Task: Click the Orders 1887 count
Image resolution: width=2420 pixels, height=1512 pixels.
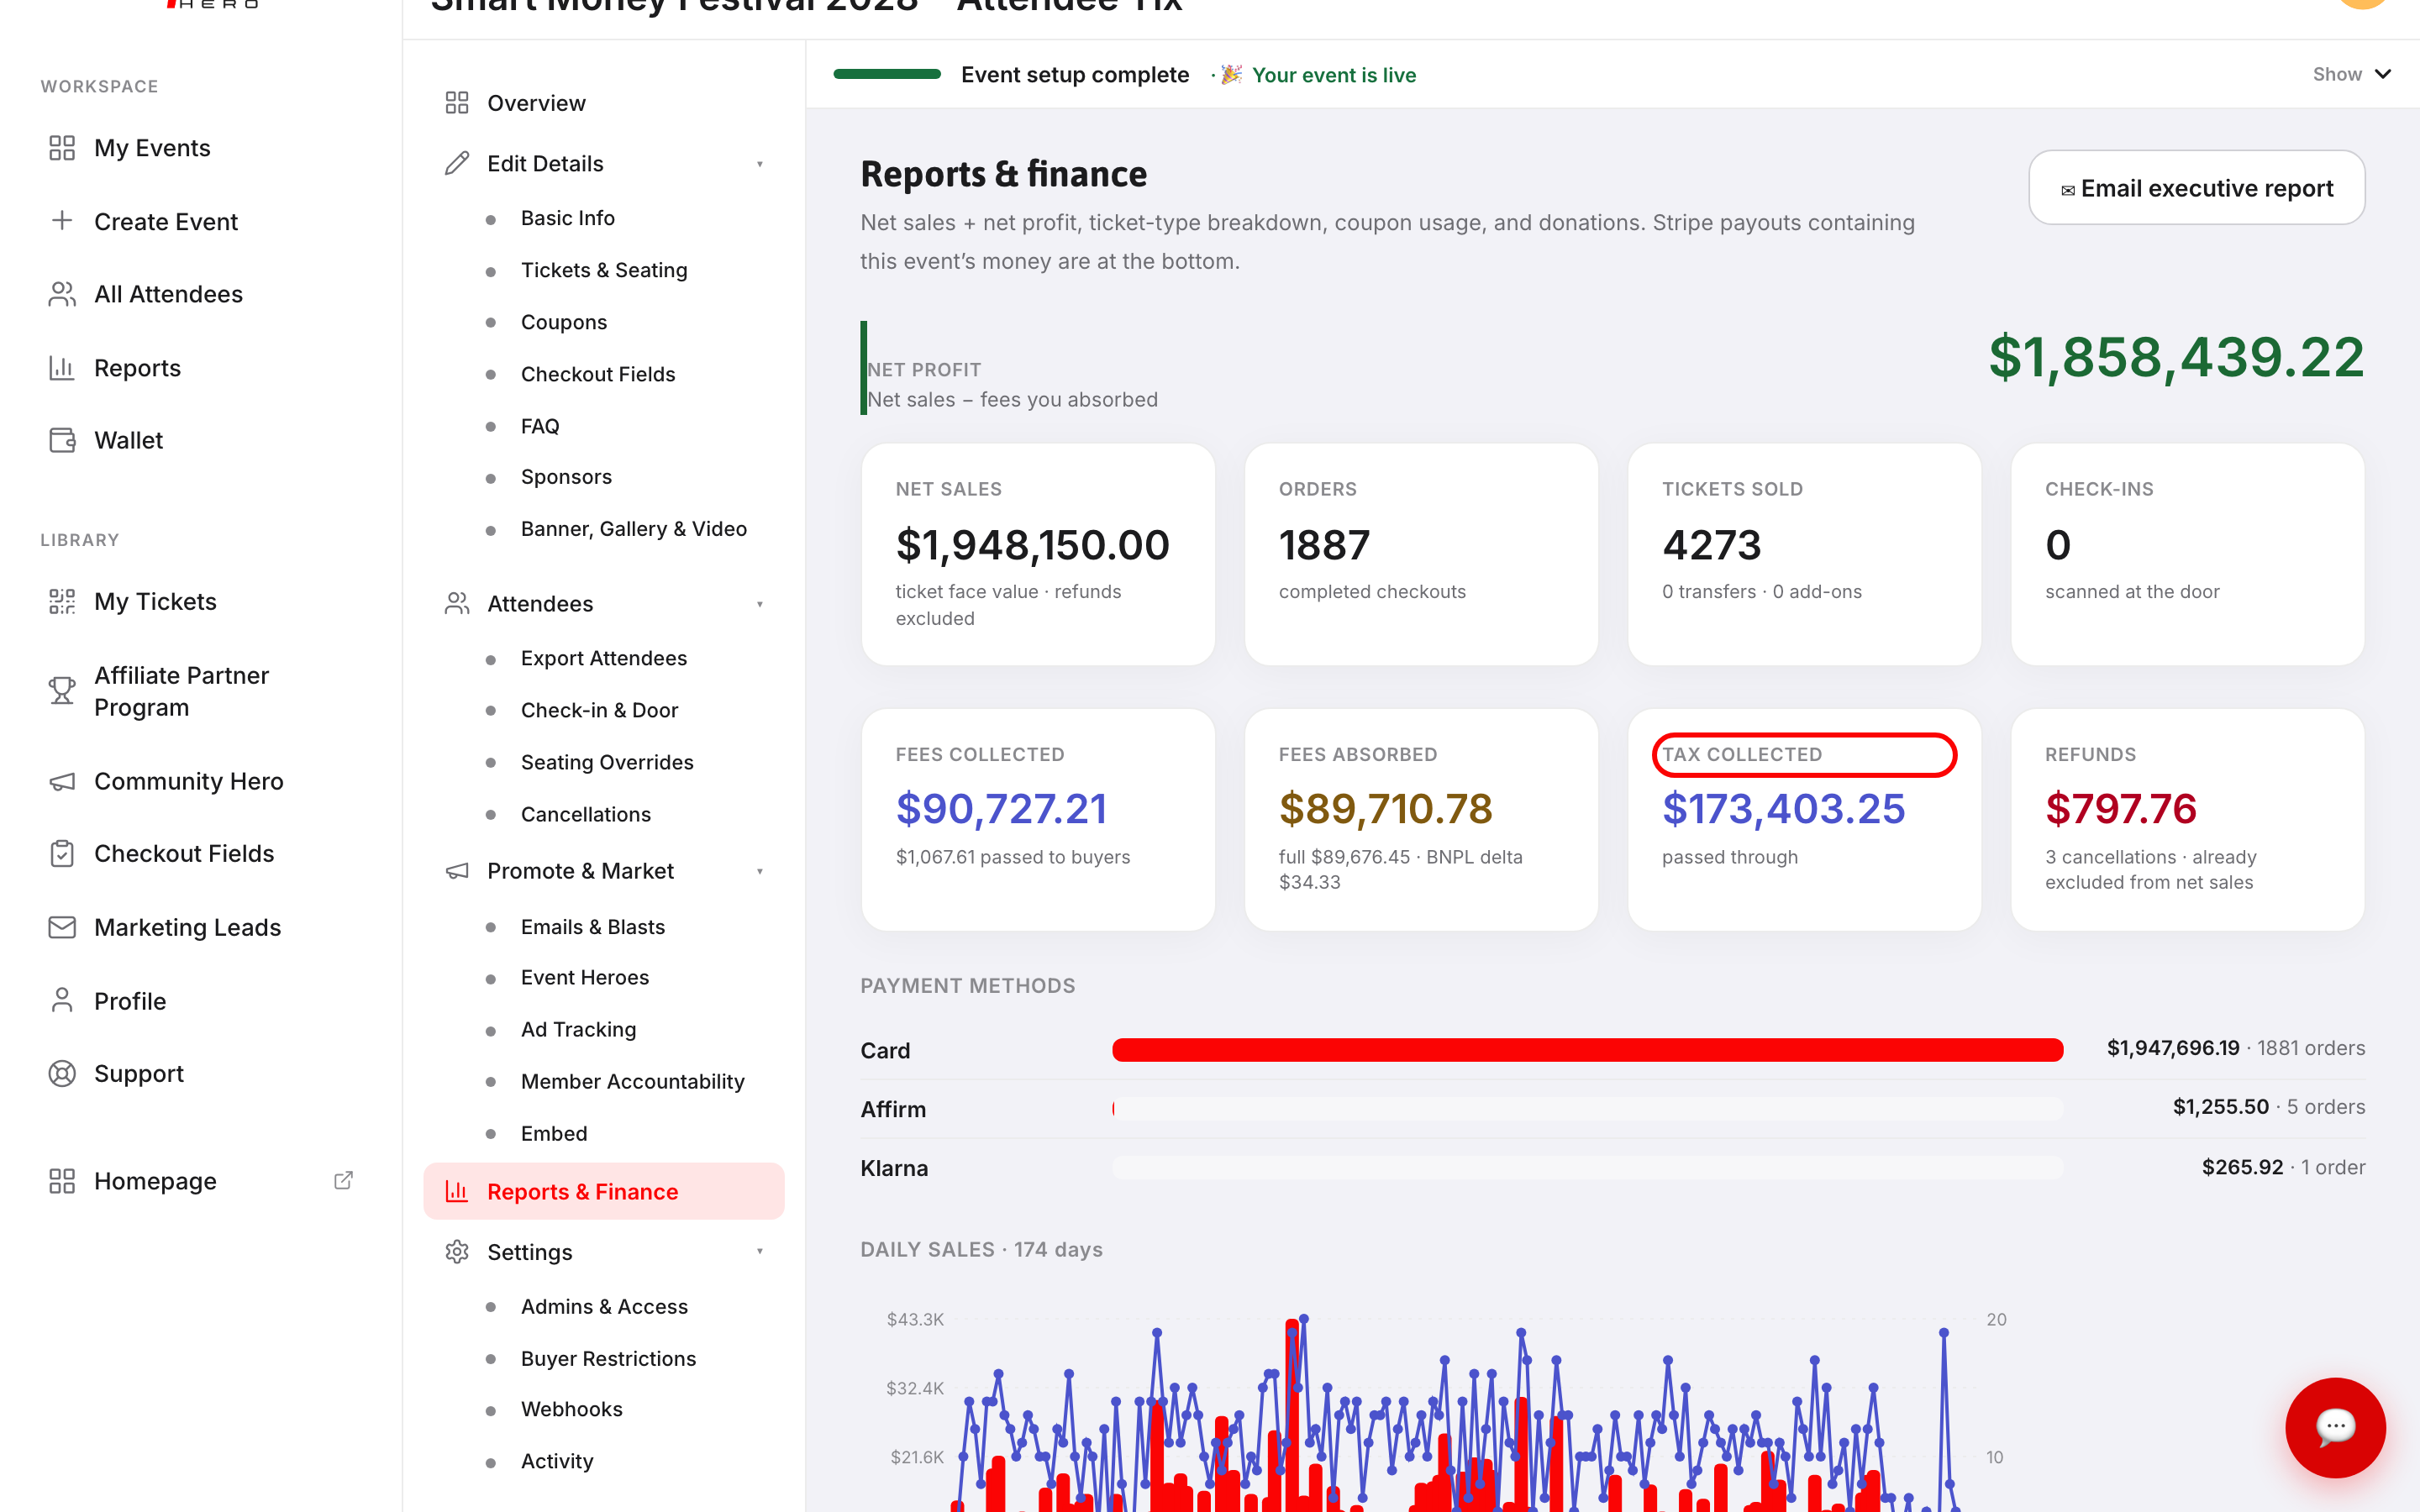Action: click(1324, 545)
